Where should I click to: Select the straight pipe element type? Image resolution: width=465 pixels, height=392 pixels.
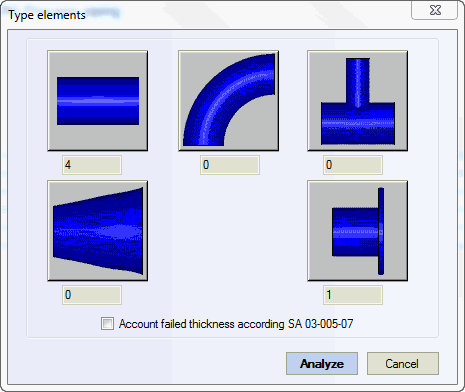point(98,101)
